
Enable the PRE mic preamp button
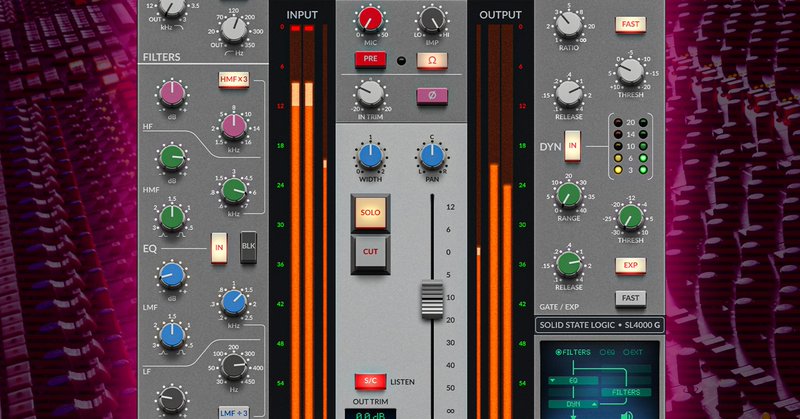click(370, 59)
